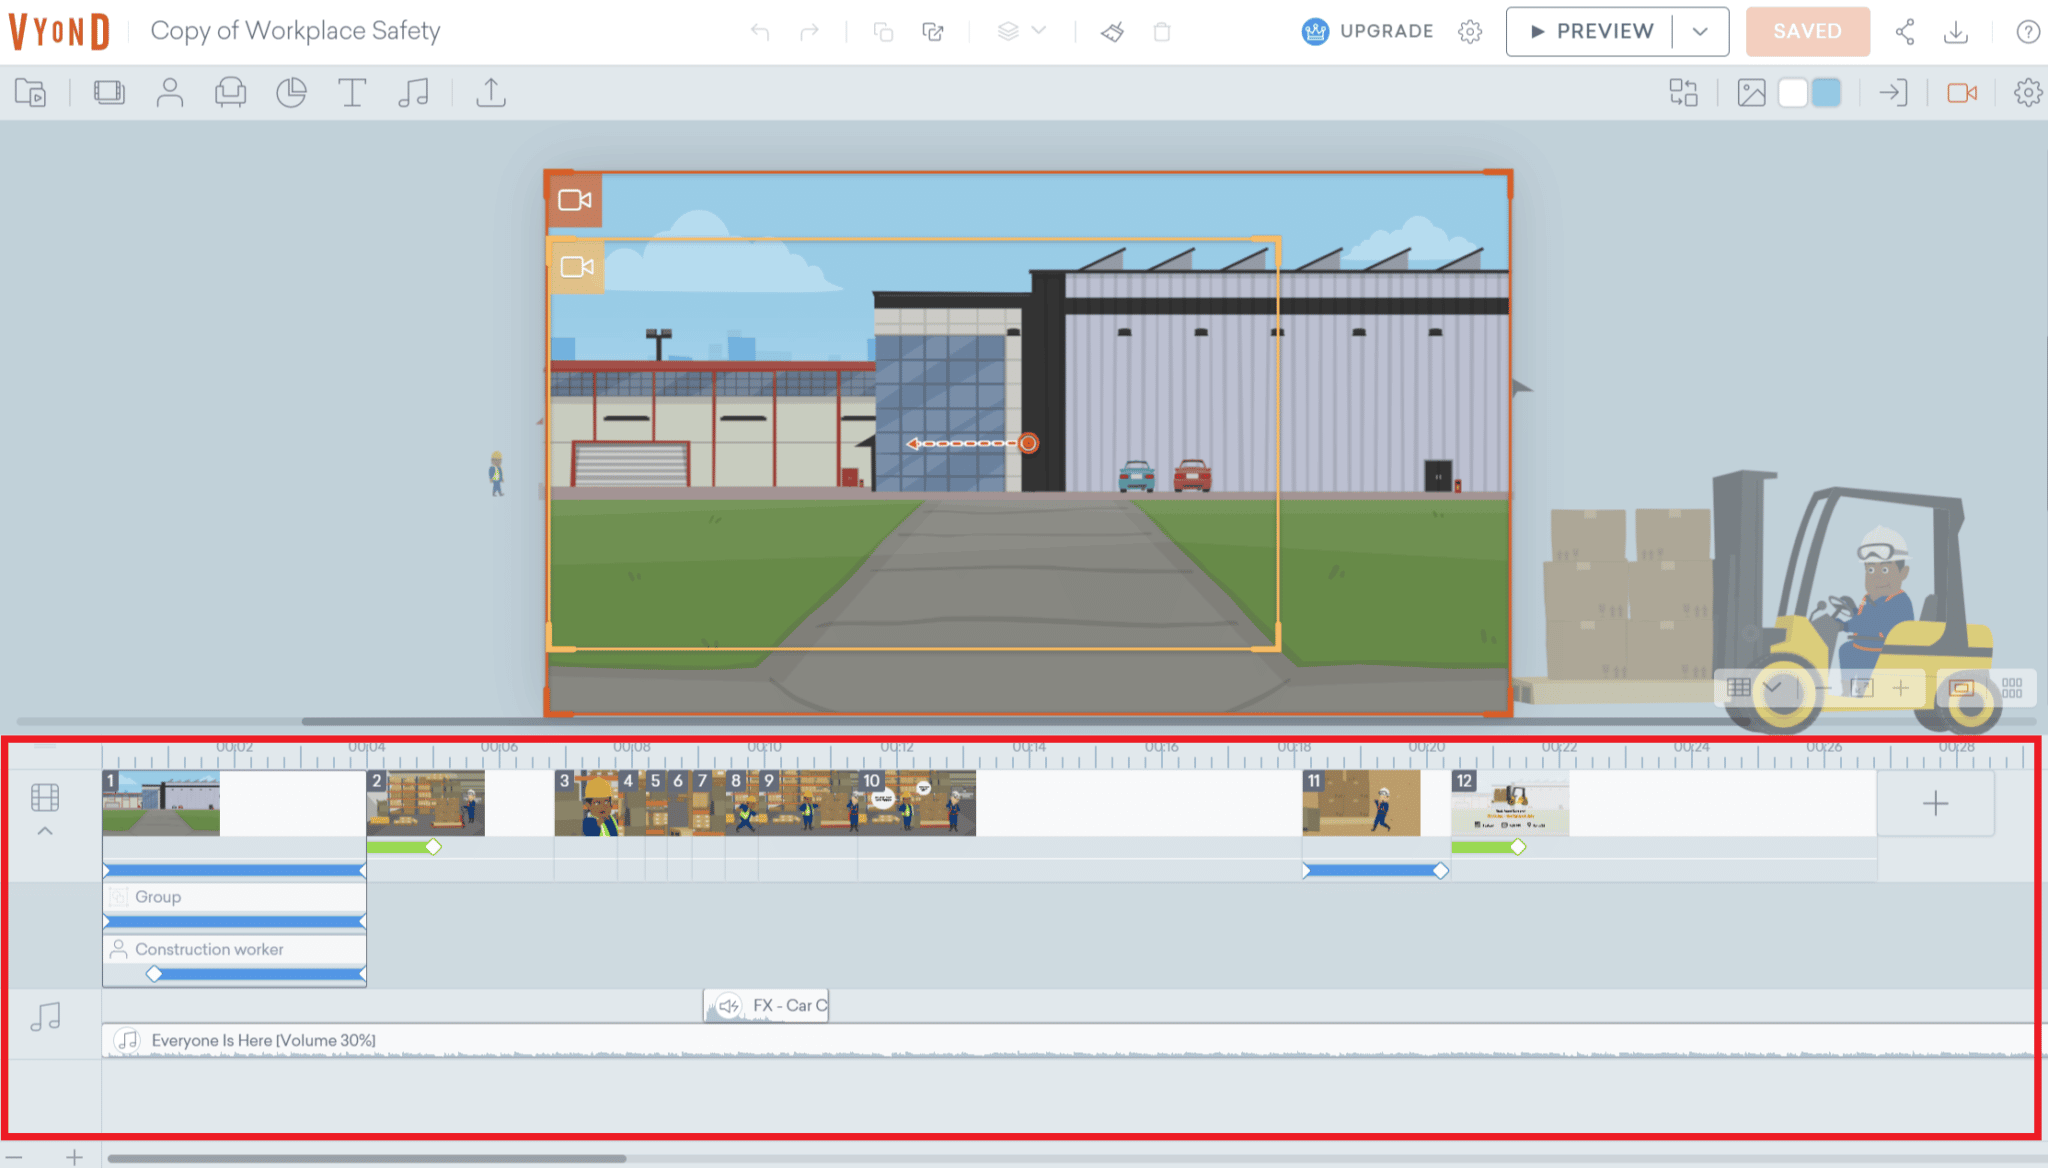Open the Character library

tap(170, 93)
